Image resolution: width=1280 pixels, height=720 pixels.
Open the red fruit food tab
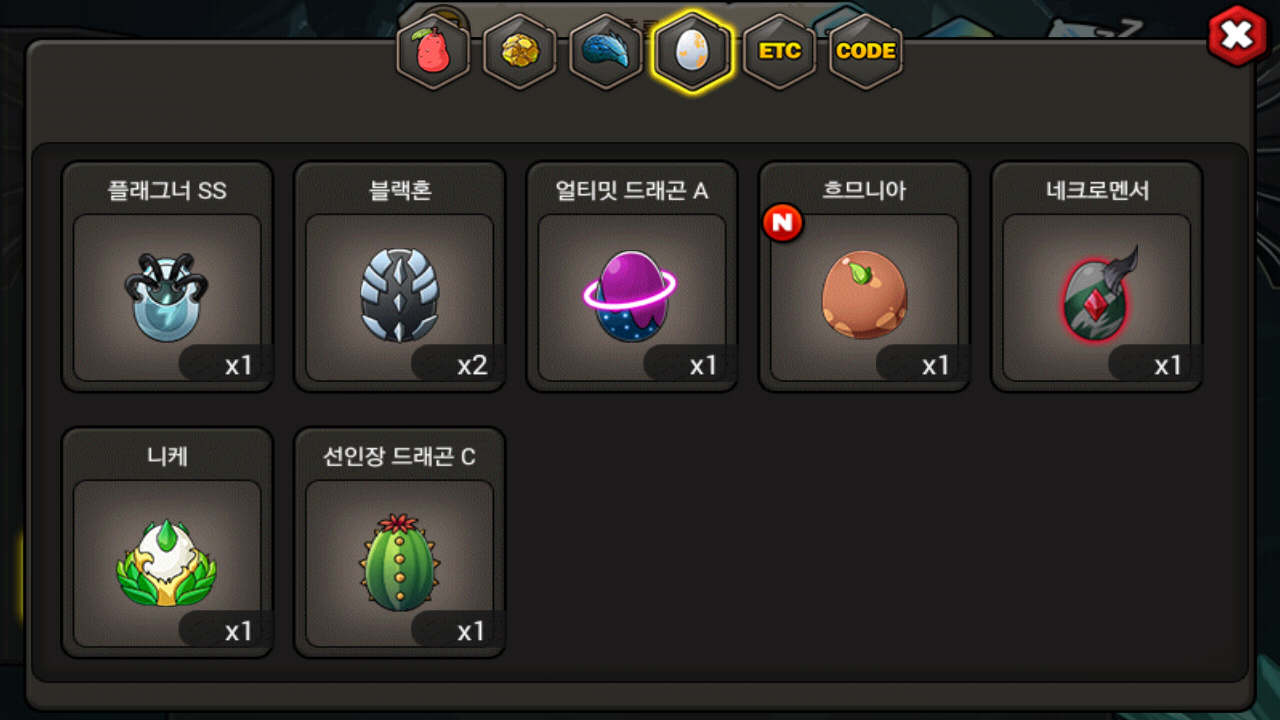(x=433, y=52)
